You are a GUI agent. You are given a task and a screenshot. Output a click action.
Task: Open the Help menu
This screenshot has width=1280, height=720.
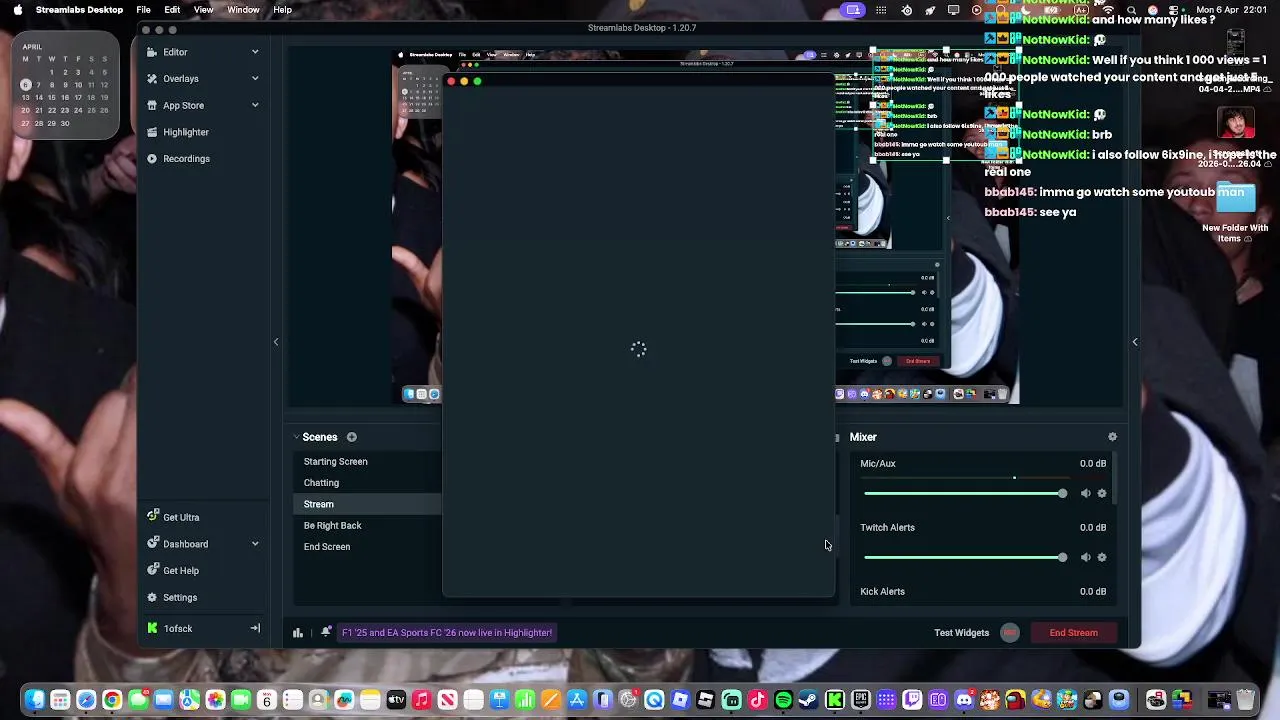(x=283, y=10)
